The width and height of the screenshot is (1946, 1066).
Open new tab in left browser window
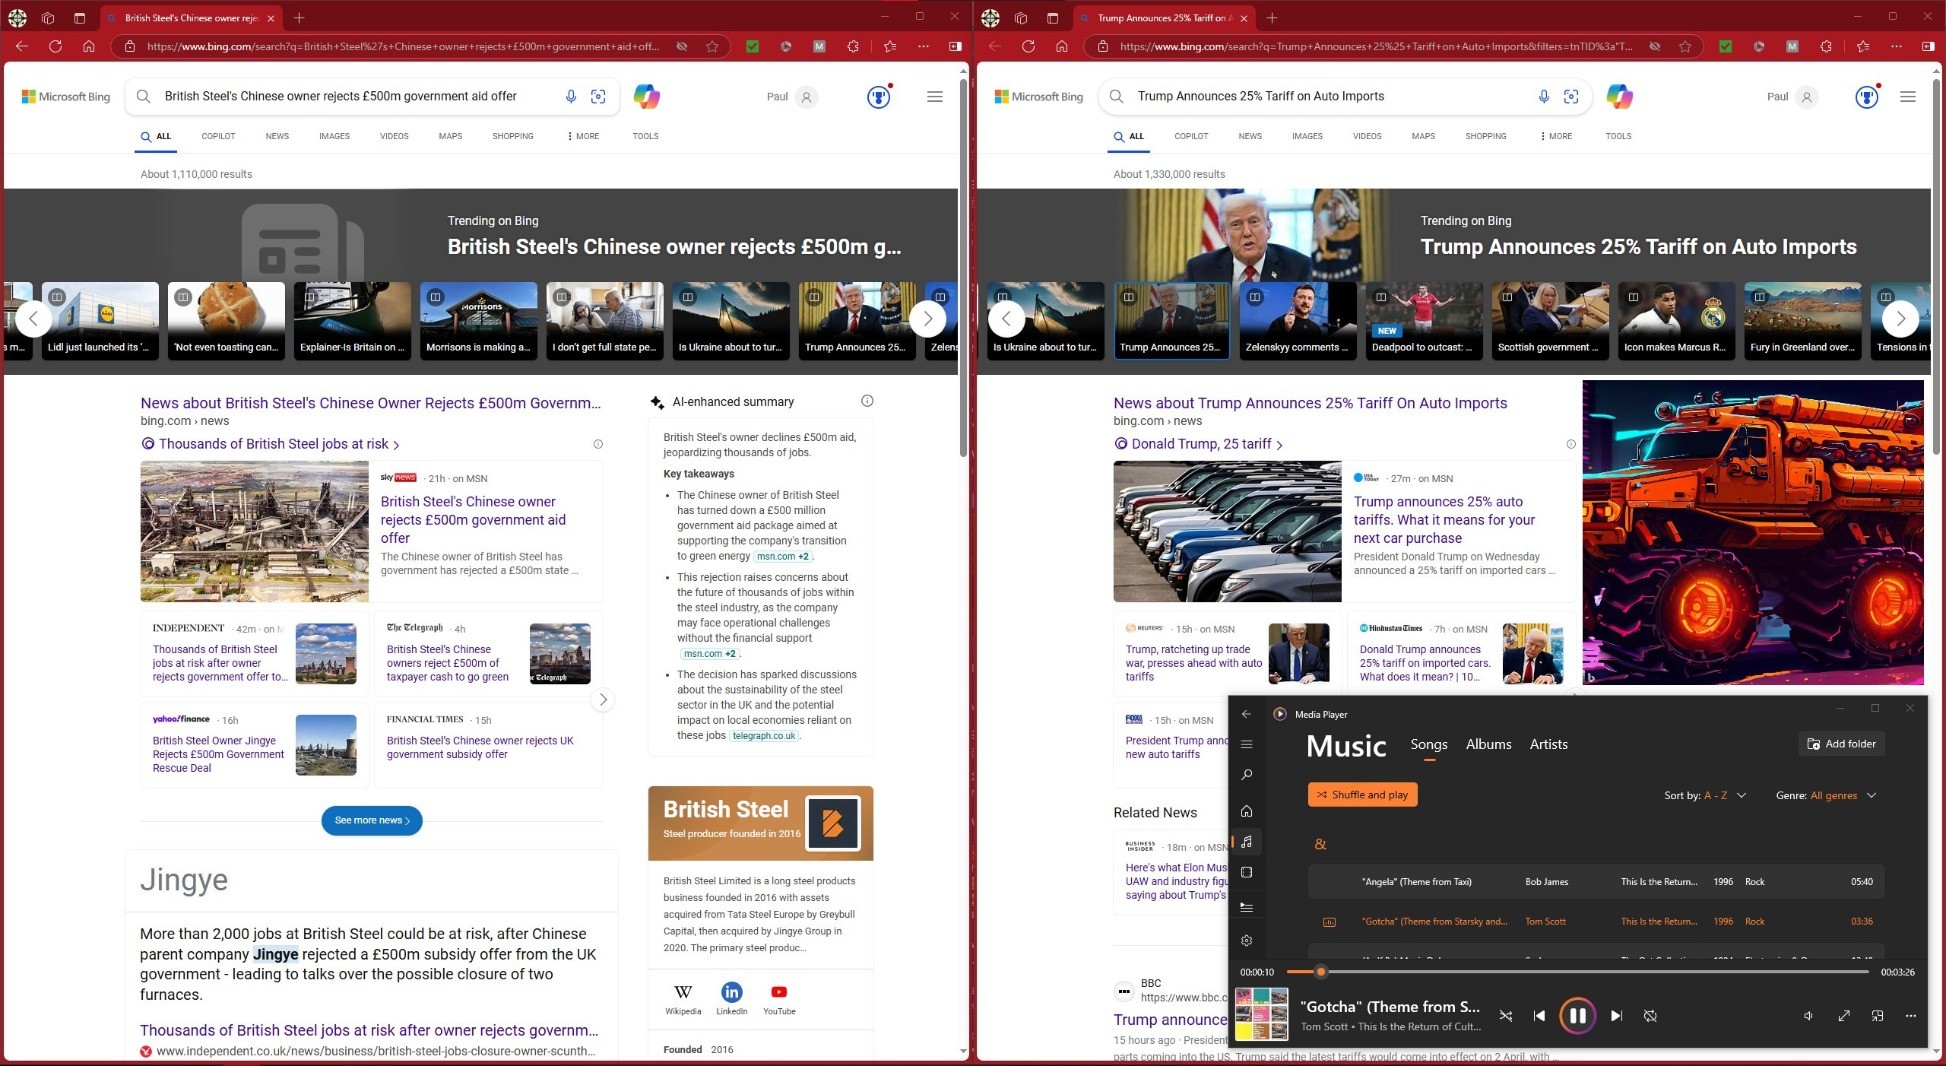pyautogui.click(x=299, y=18)
